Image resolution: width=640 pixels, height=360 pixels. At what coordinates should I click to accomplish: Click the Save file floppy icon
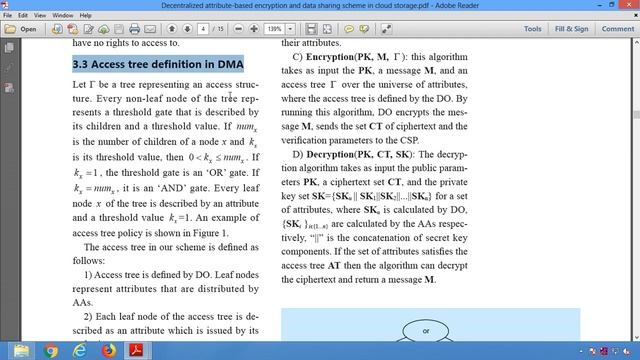pos(119,29)
